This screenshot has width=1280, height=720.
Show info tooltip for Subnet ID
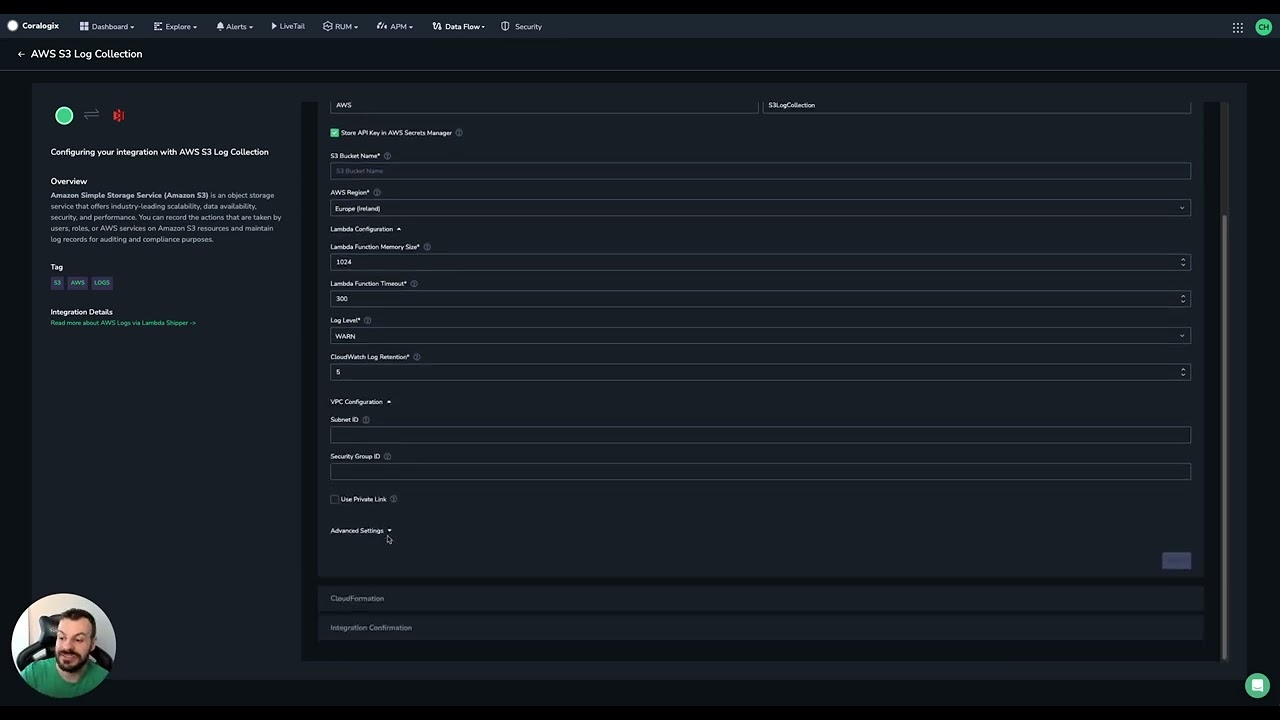(366, 420)
